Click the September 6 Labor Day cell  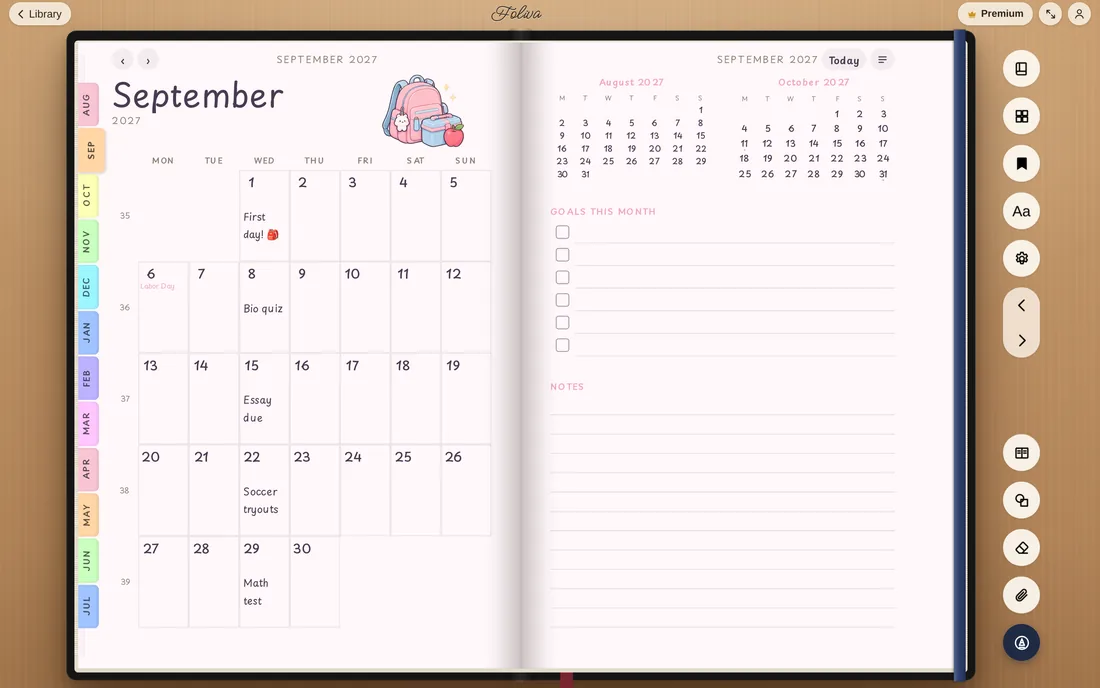click(x=163, y=307)
